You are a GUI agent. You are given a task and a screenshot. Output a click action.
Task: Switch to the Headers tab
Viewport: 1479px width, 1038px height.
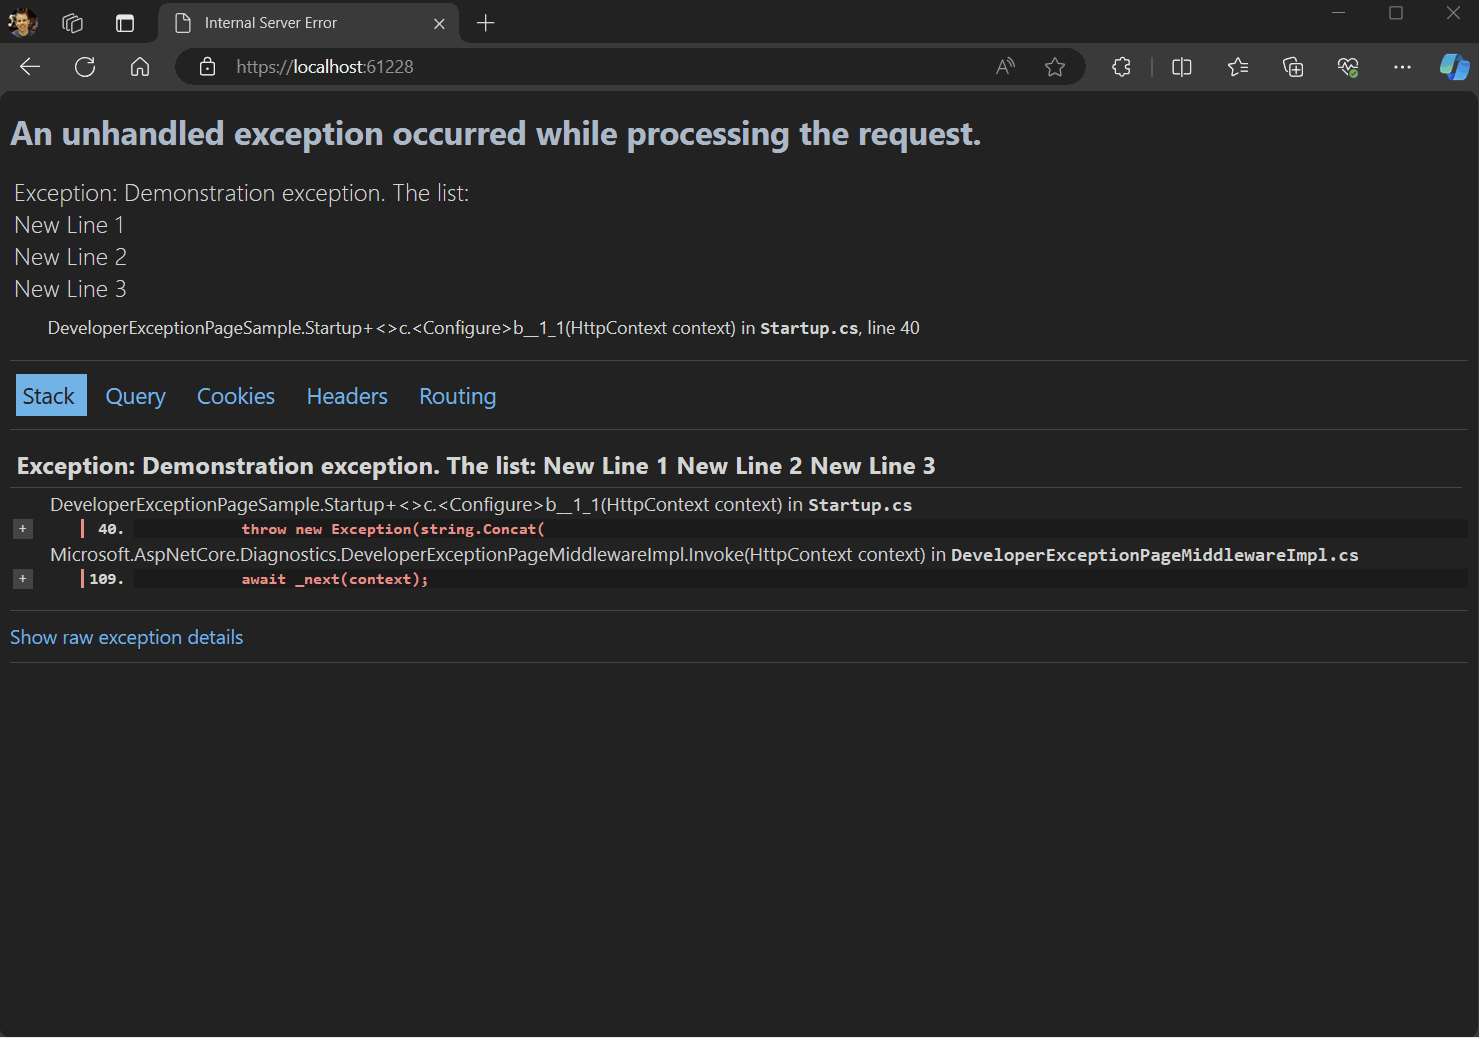(x=346, y=396)
